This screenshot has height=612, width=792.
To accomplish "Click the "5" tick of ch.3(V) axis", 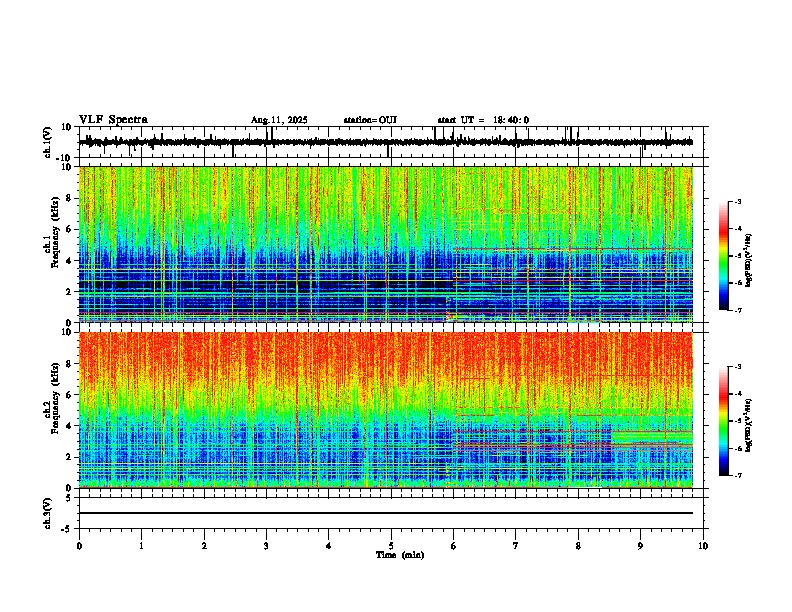I will point(70,497).
